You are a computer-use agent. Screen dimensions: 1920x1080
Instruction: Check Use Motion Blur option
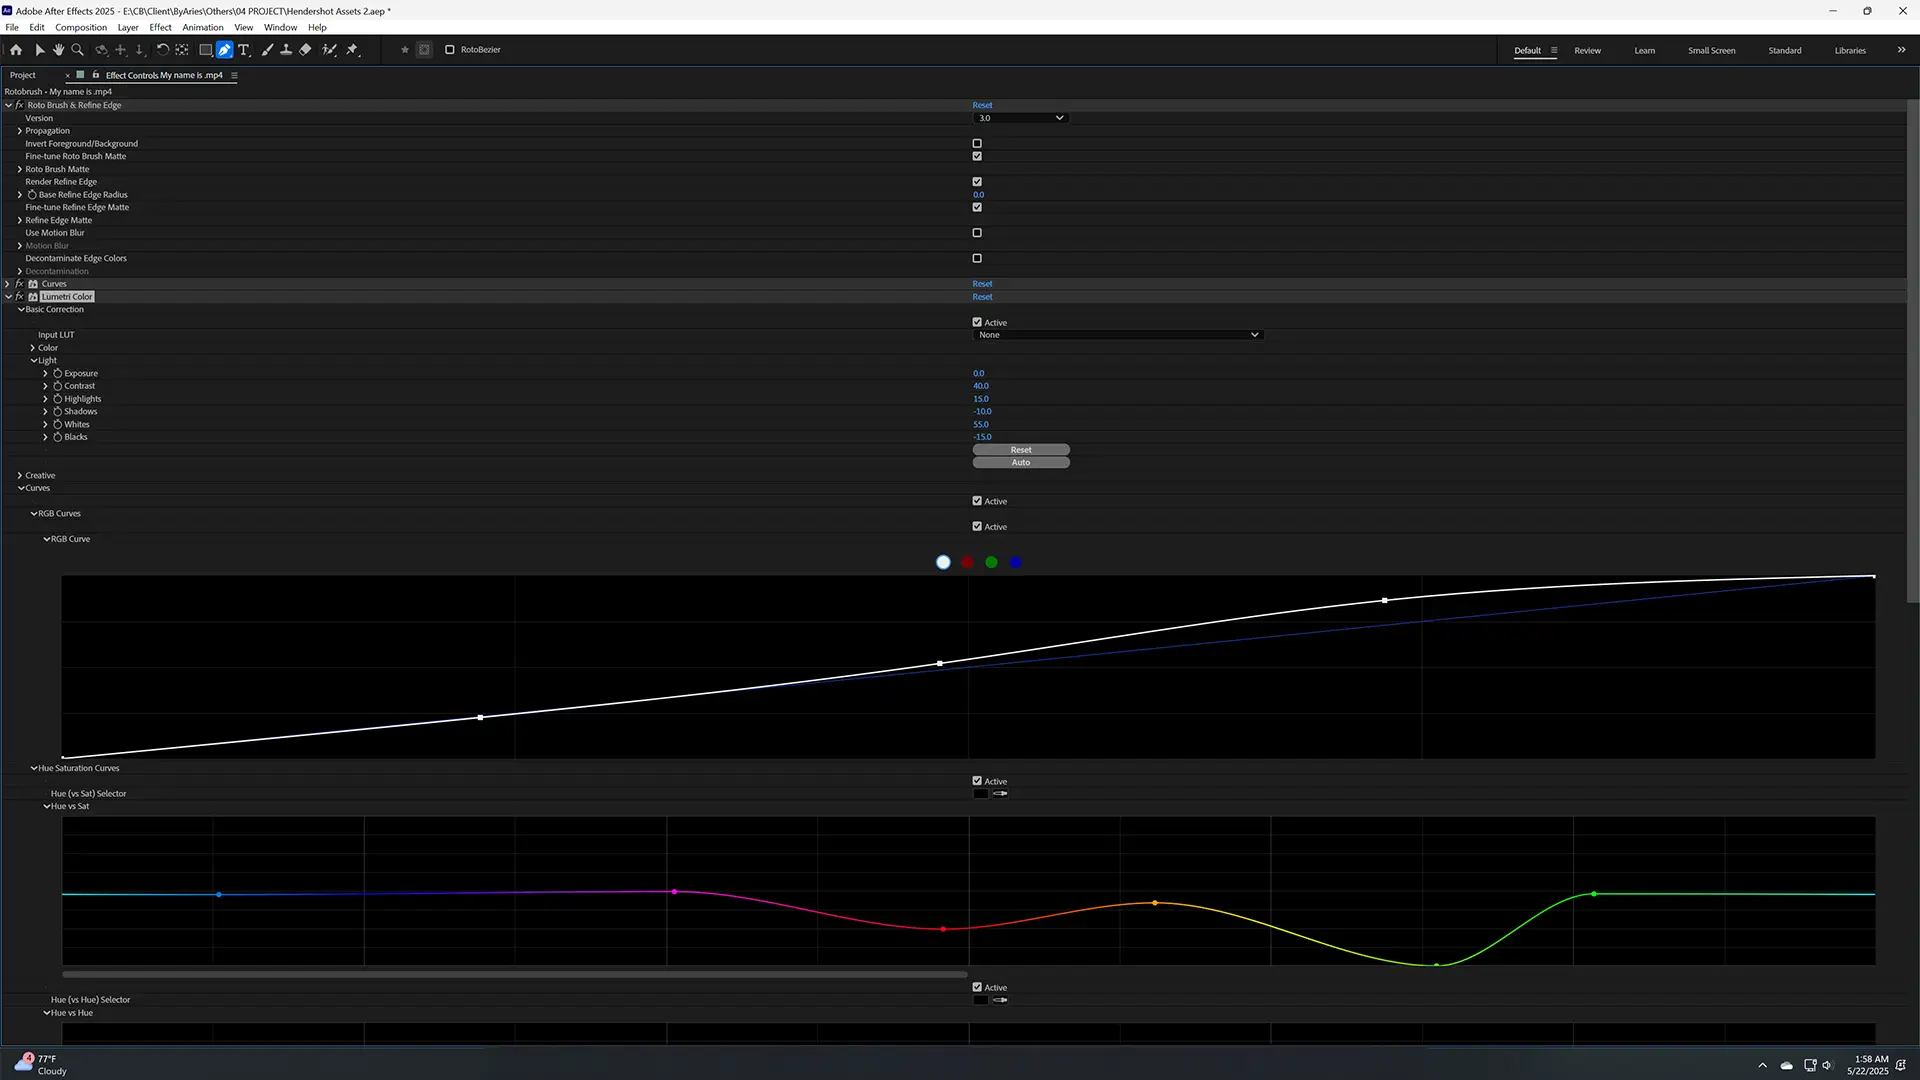tap(977, 233)
